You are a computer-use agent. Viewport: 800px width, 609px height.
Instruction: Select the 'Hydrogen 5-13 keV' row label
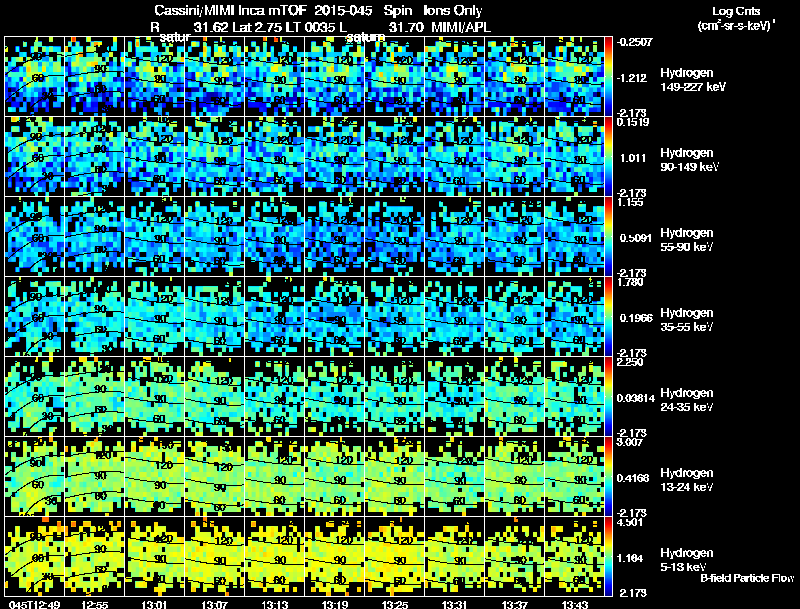pos(687,560)
